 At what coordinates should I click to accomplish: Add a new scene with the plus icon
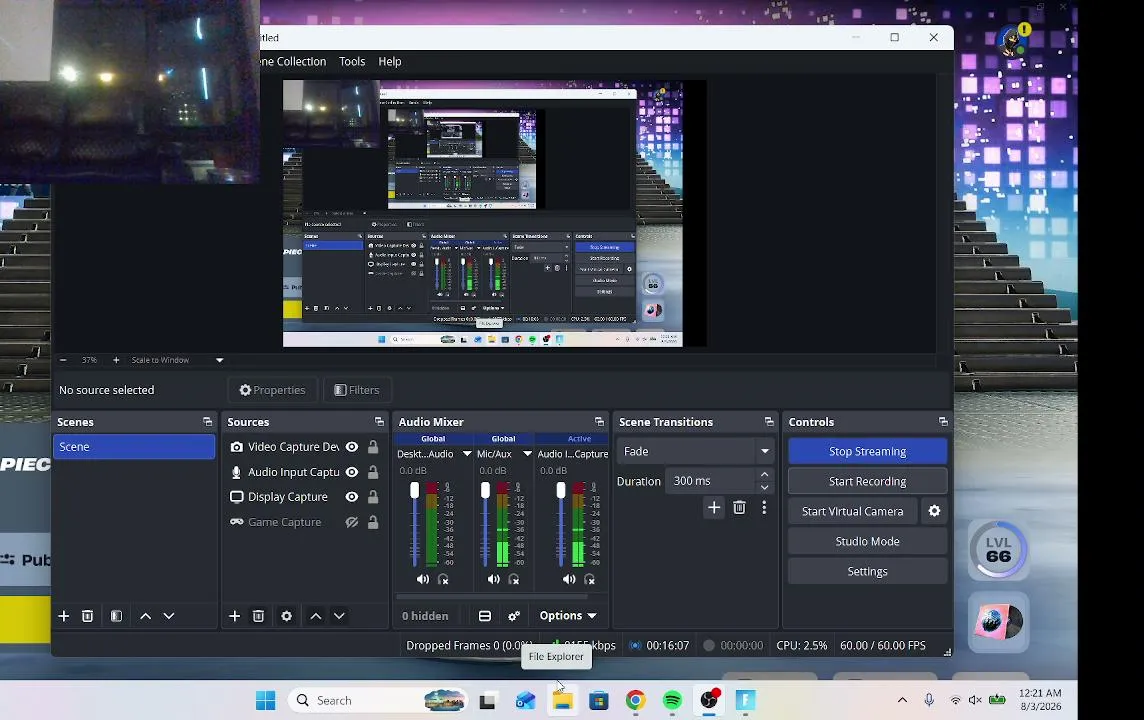point(63,616)
